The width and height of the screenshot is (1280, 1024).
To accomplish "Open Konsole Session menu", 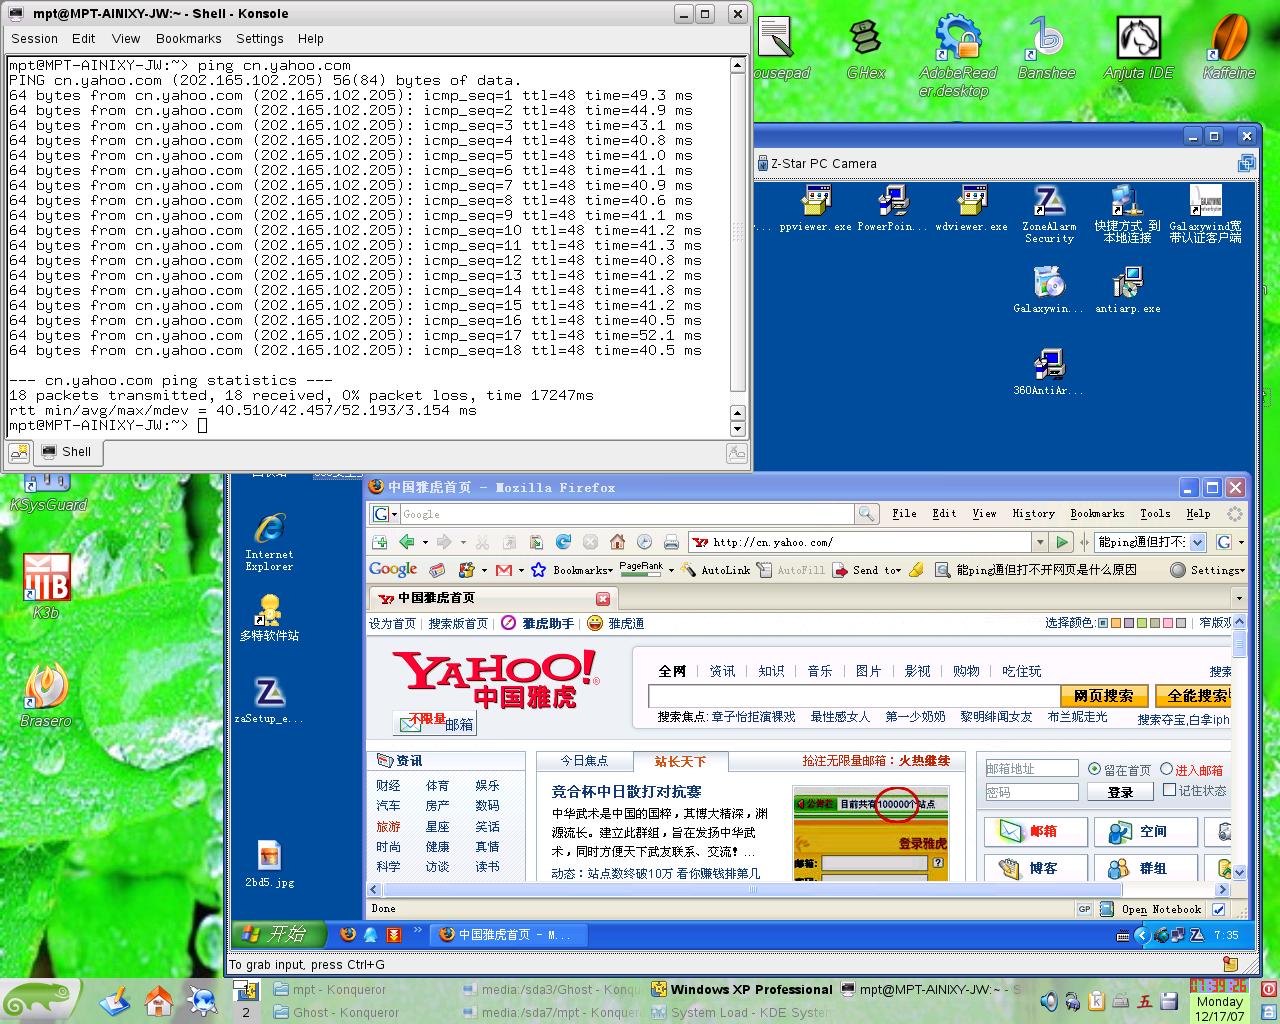I will point(34,38).
